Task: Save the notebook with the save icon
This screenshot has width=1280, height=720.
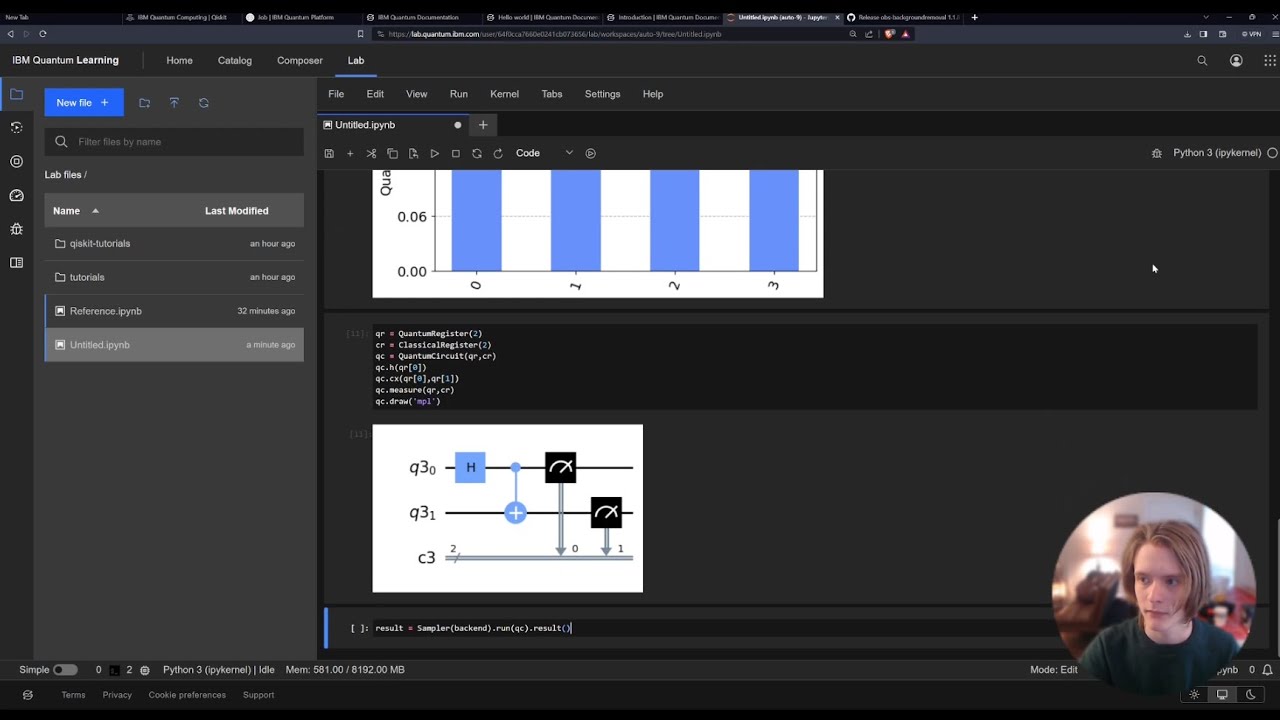Action: click(x=329, y=153)
